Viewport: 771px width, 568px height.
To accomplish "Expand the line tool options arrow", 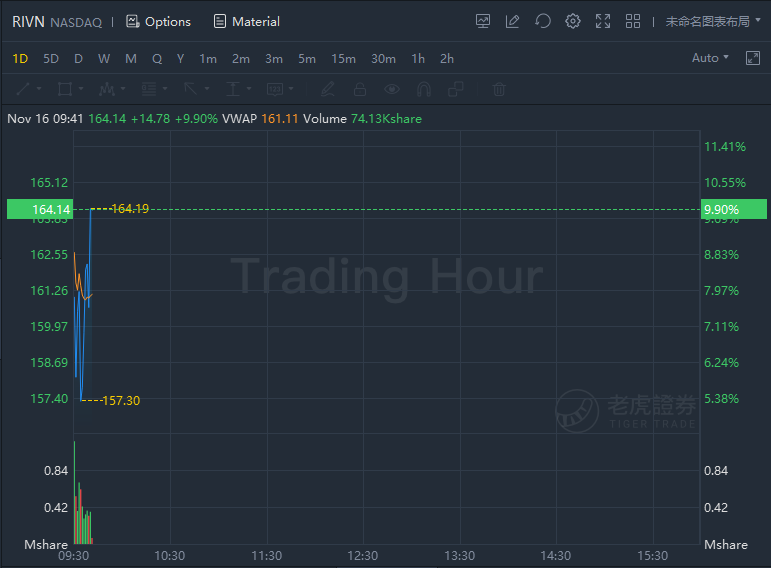I will [x=39, y=89].
